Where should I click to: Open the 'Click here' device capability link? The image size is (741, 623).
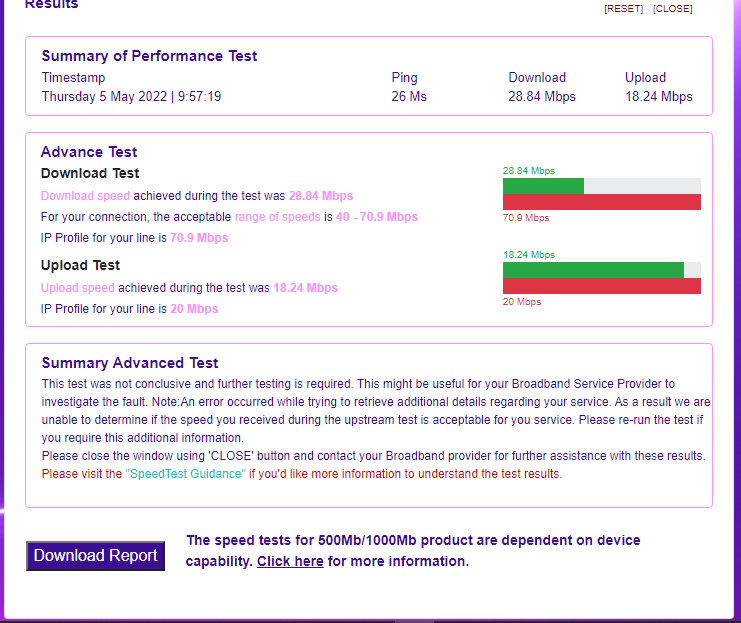(x=290, y=561)
